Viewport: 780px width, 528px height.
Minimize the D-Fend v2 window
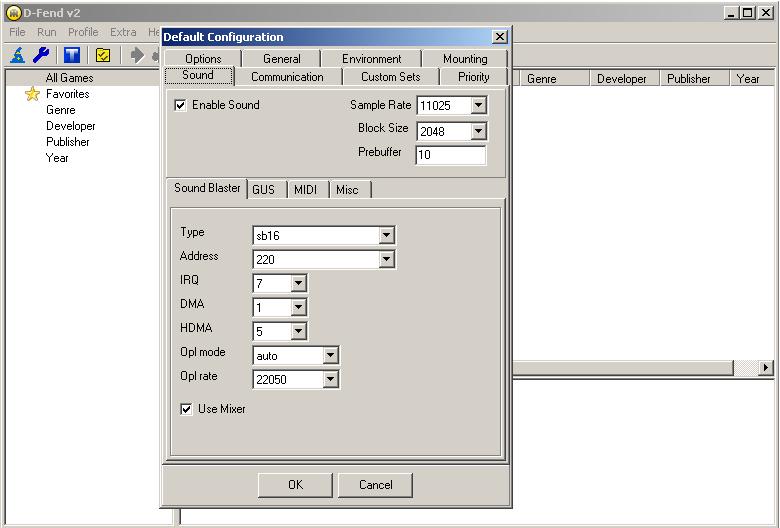coord(731,13)
